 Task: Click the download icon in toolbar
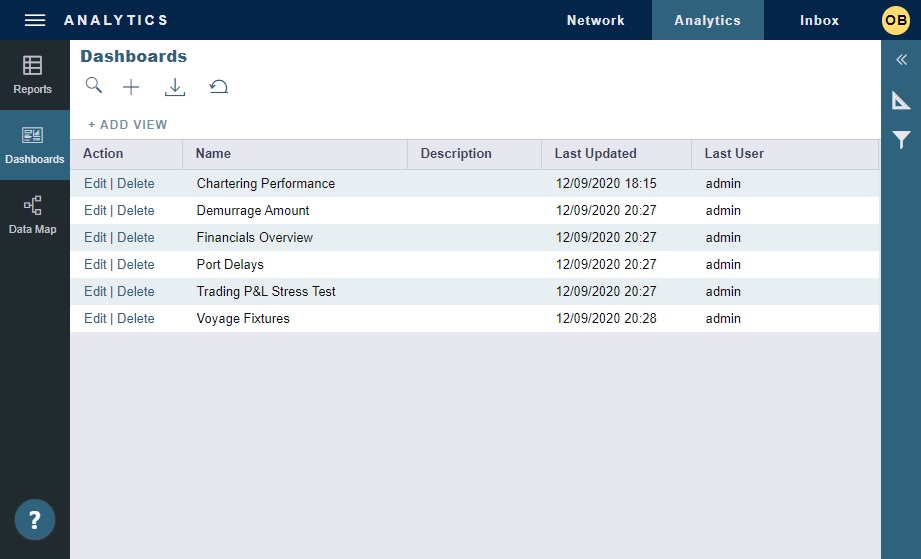tap(175, 87)
